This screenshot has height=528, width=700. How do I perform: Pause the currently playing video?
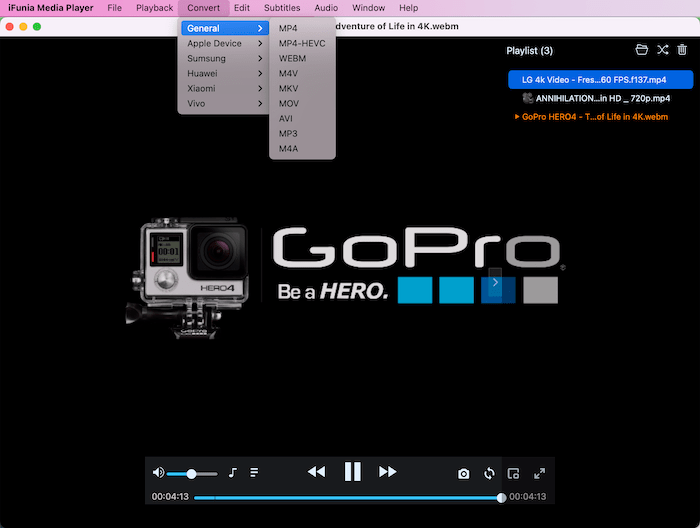(x=352, y=472)
